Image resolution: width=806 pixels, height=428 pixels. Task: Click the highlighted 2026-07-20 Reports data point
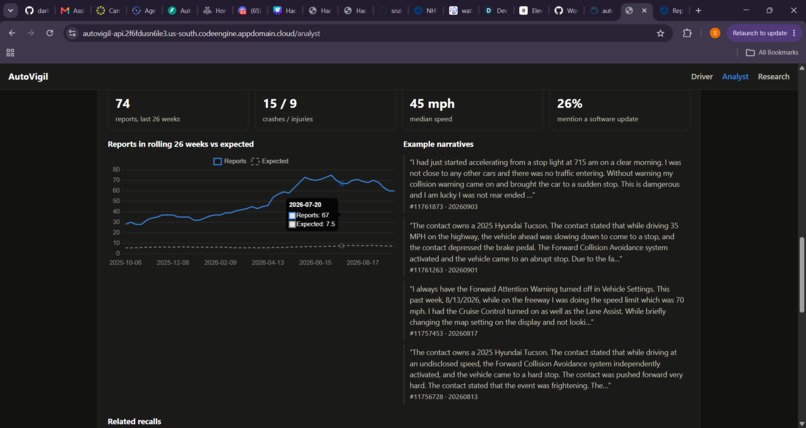click(342, 183)
